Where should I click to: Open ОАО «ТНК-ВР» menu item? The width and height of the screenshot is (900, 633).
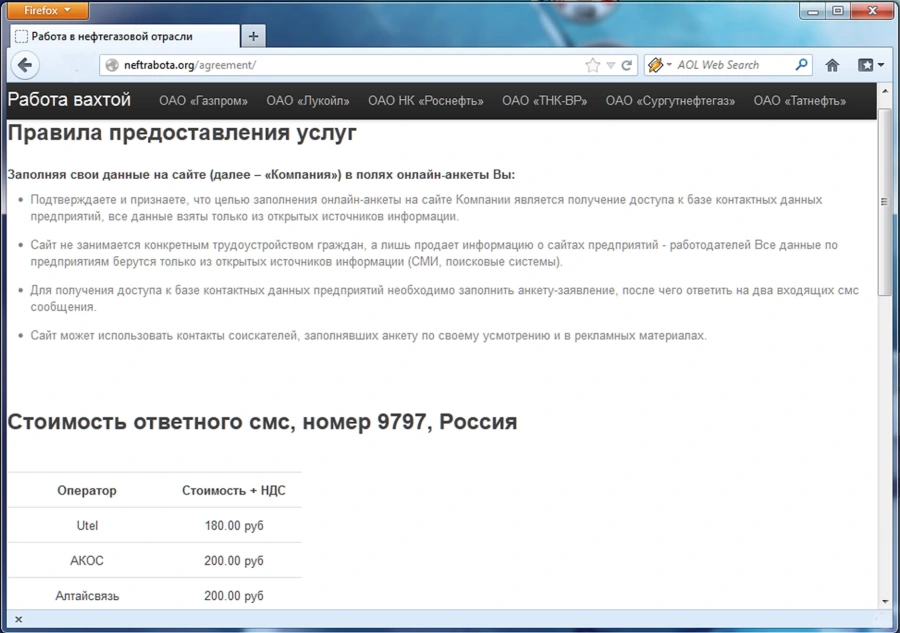point(545,101)
